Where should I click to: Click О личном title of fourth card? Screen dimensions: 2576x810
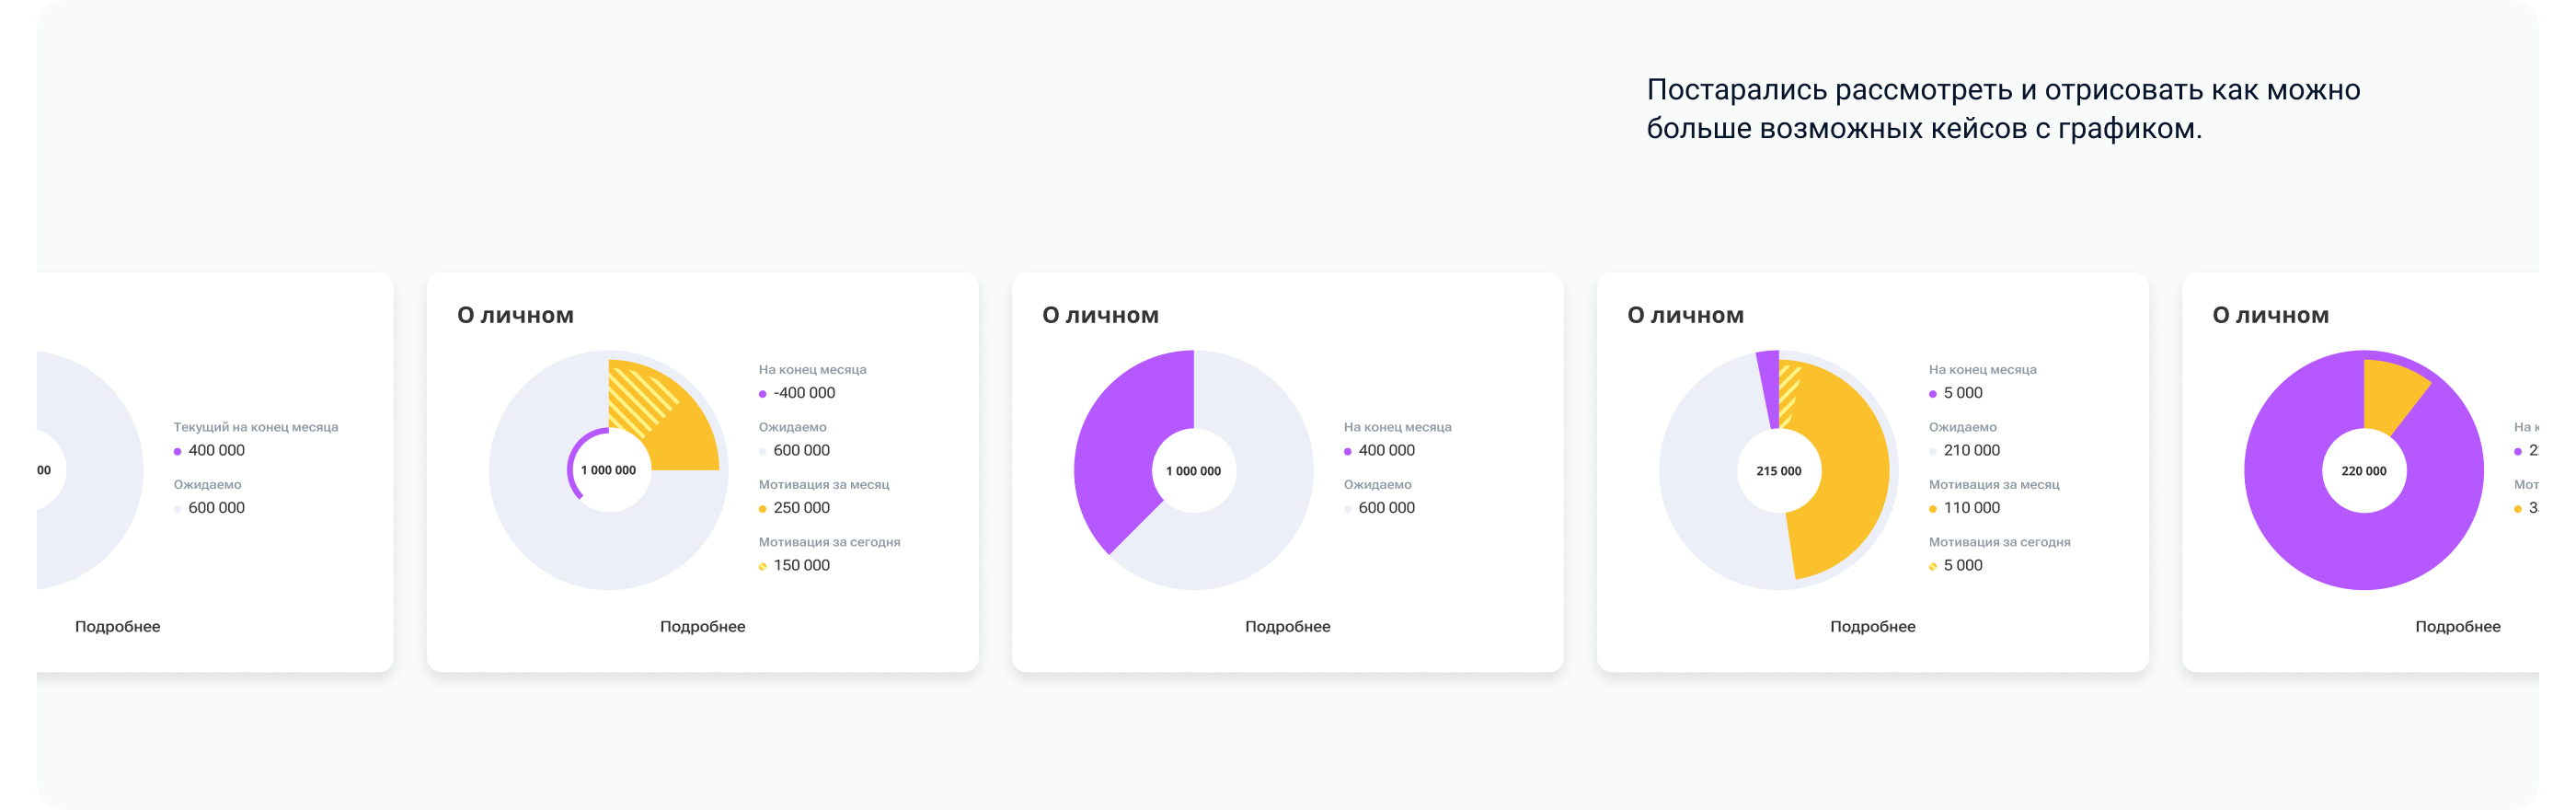[1685, 316]
